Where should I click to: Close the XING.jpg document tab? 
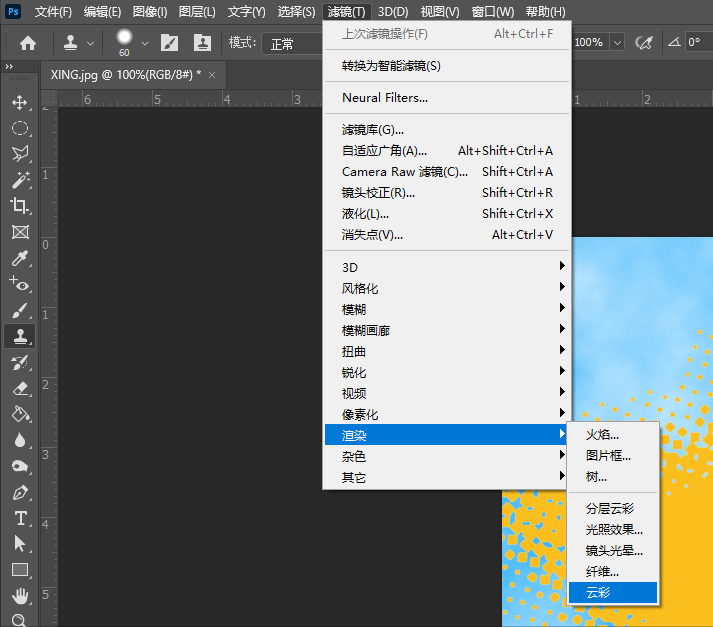212,75
